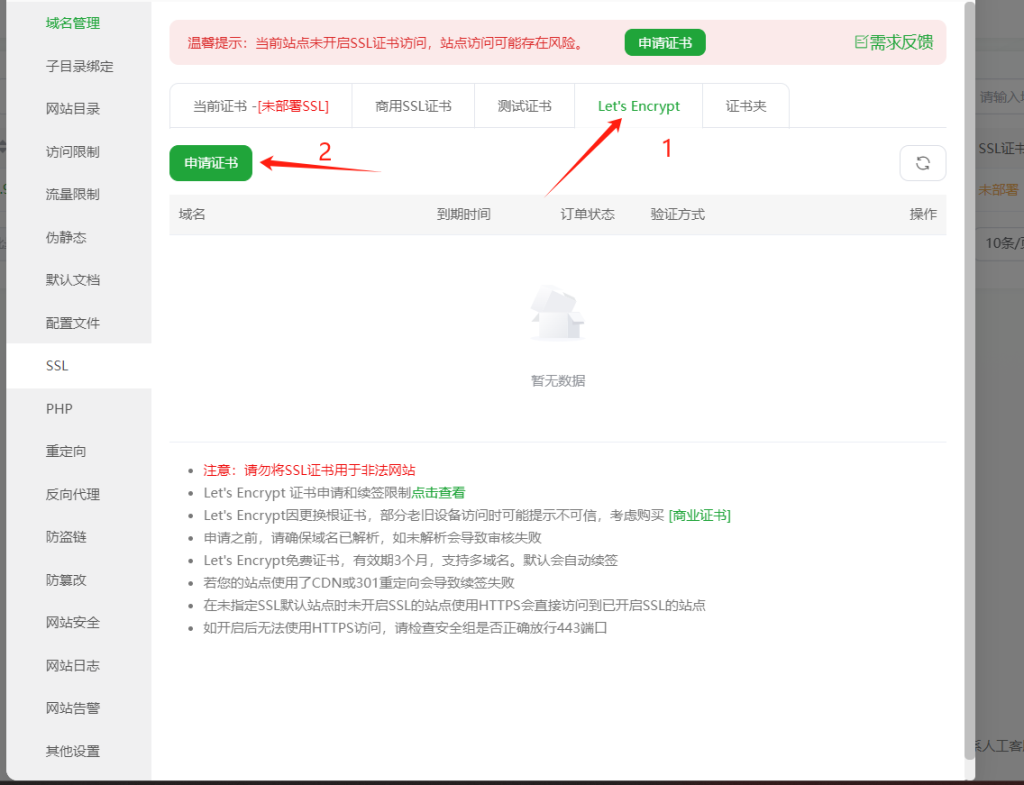Screen dimensions: 1024x785
Task: Refresh the Let's Encrypt certificate list
Action: pyautogui.click(x=921, y=163)
